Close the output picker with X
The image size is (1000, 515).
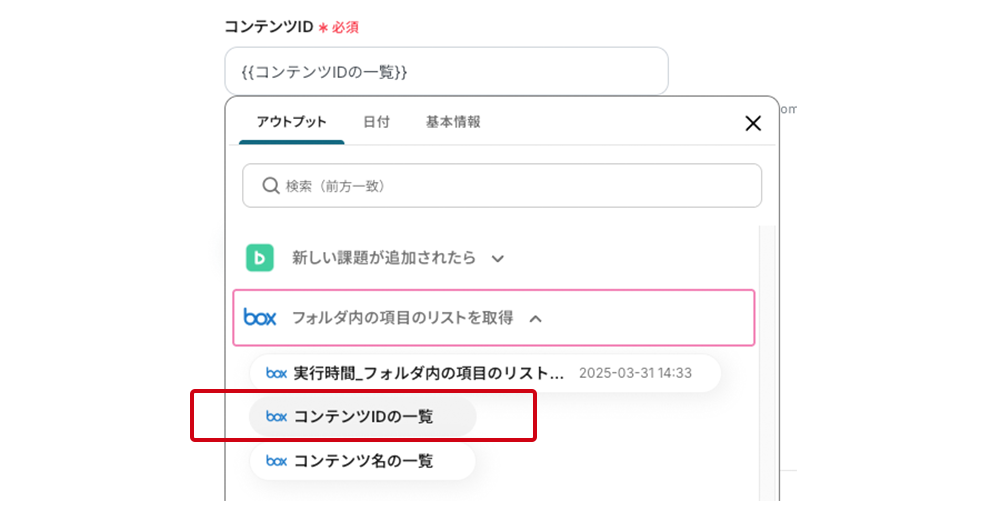(753, 123)
